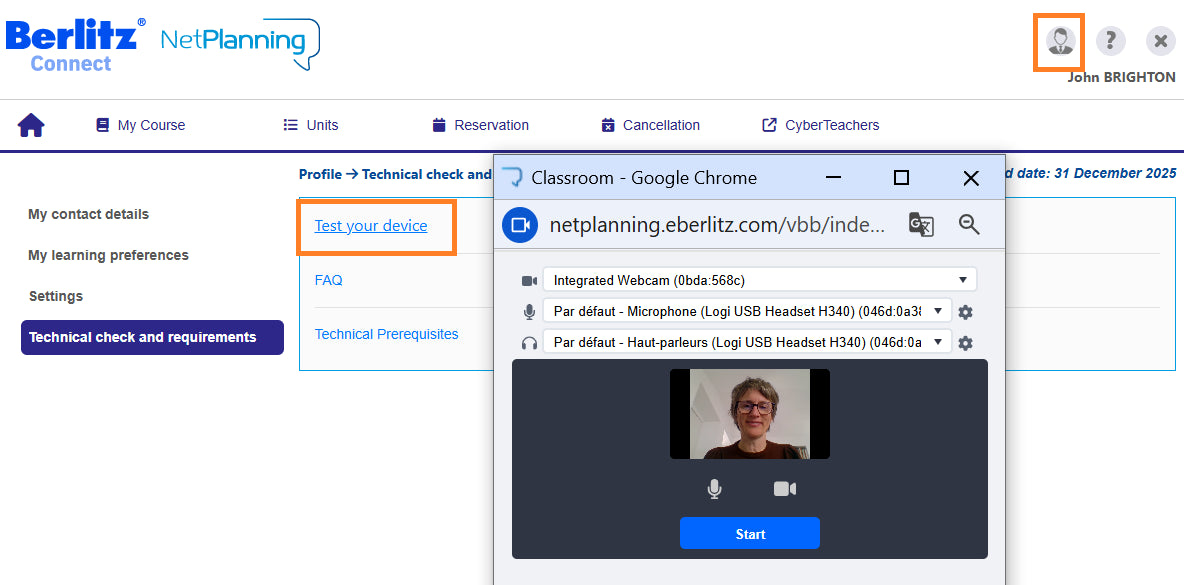Viewport: 1184px width, 585px height.
Task: Open speaker settings gear icon
Action: coord(965,343)
